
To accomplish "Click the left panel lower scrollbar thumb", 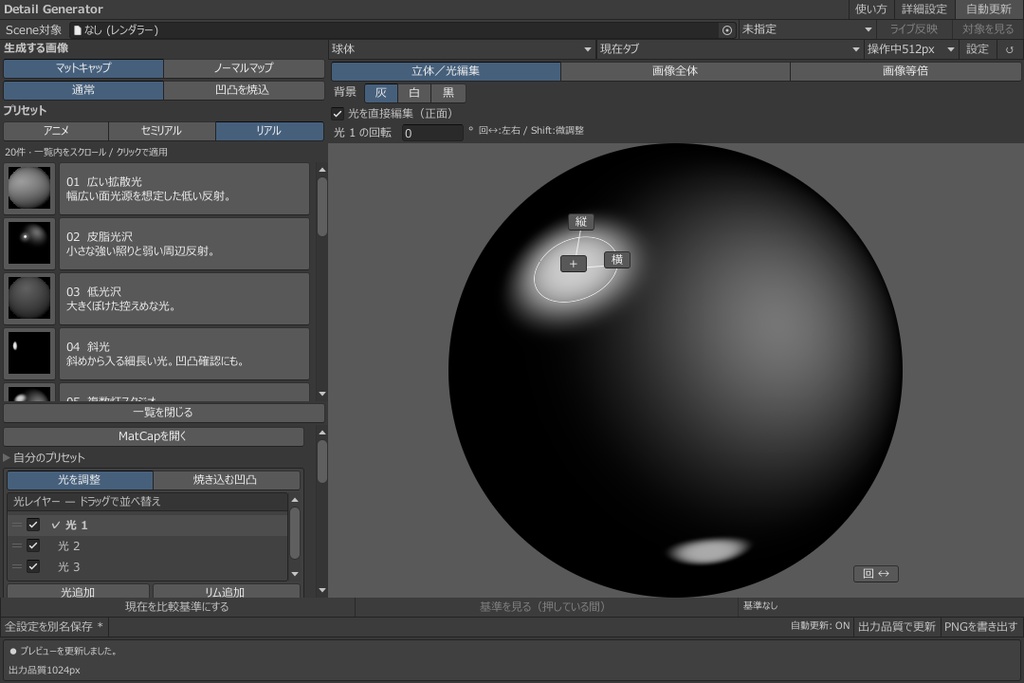I will click(x=322, y=462).
